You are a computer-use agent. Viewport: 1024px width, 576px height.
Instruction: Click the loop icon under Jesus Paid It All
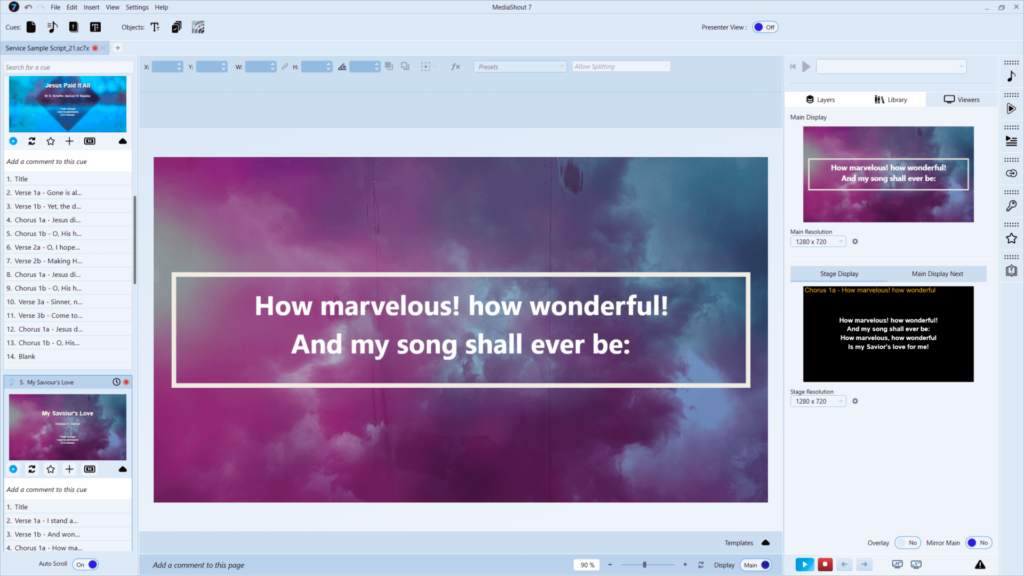pyautogui.click(x=31, y=141)
